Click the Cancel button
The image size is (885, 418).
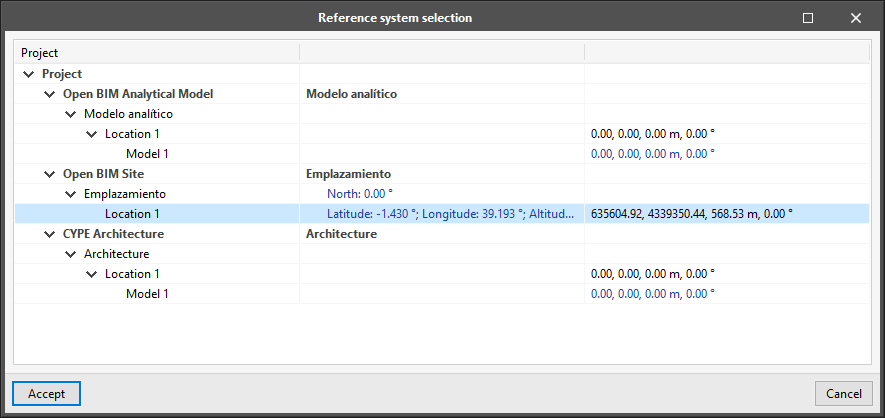tap(844, 394)
